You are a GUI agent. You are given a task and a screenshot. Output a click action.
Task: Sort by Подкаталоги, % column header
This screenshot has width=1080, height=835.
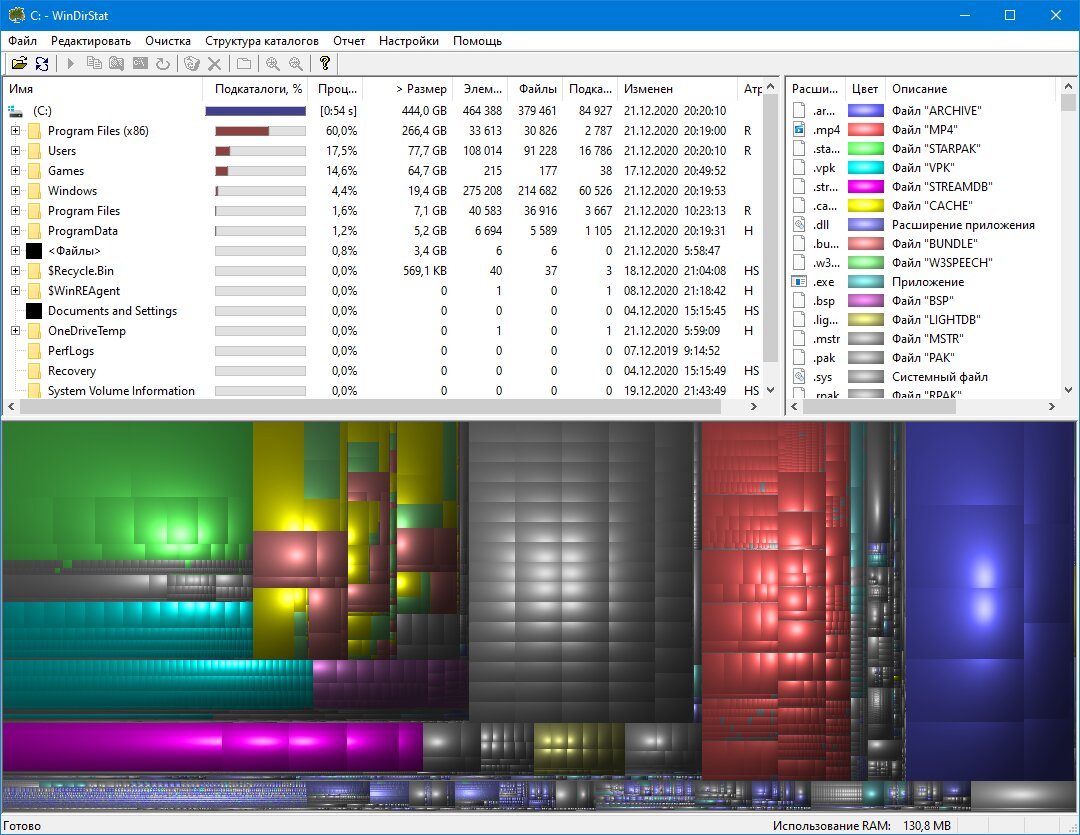(257, 89)
